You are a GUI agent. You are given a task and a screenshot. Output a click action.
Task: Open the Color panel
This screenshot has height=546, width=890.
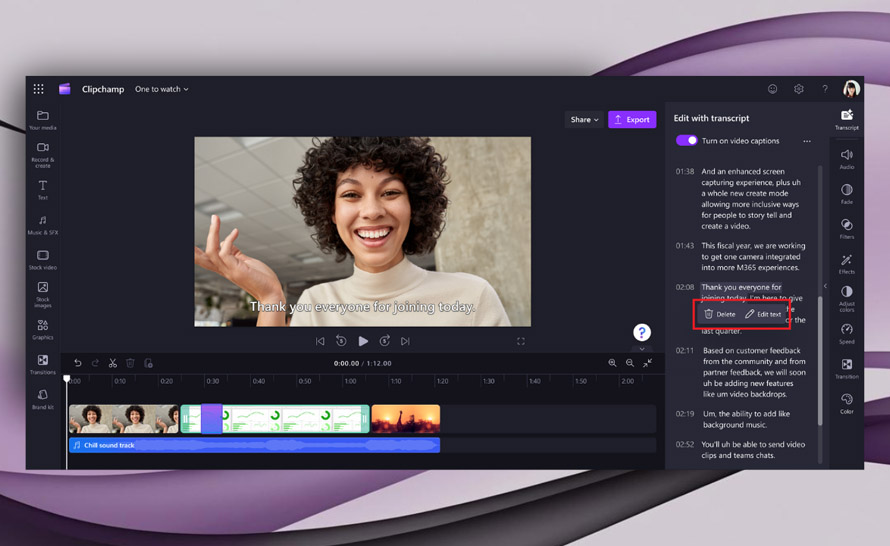coord(846,404)
